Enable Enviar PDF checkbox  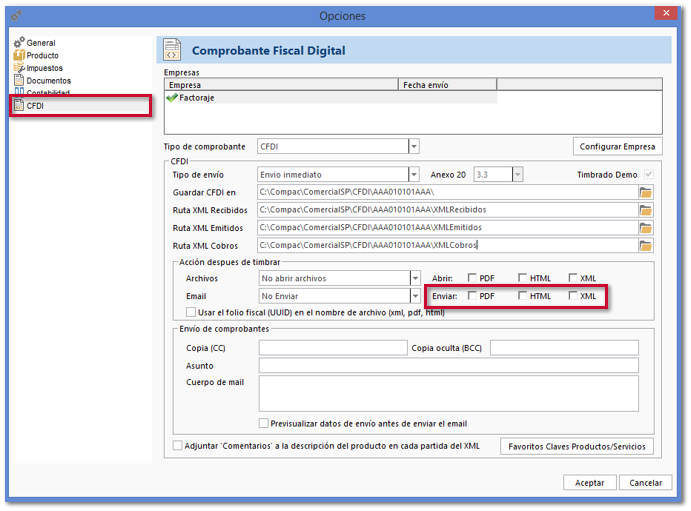[x=473, y=296]
